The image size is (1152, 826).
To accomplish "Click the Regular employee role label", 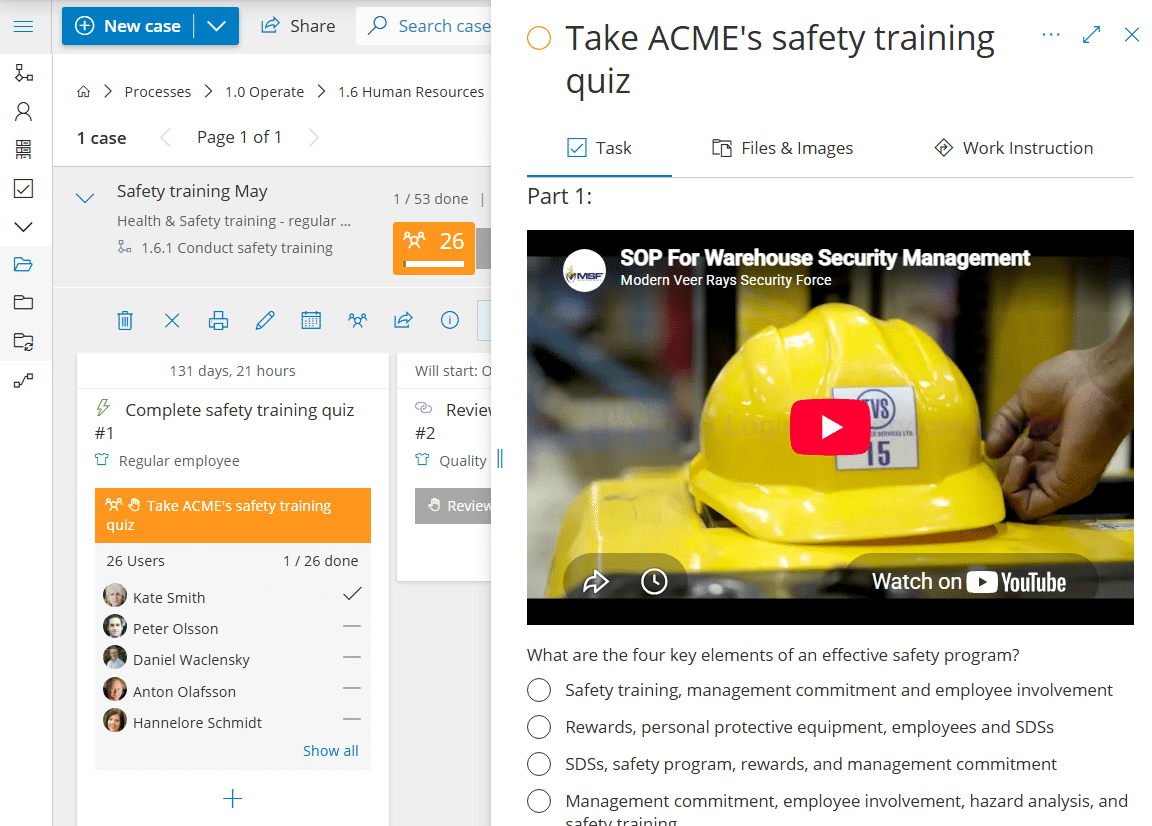I will point(179,461).
